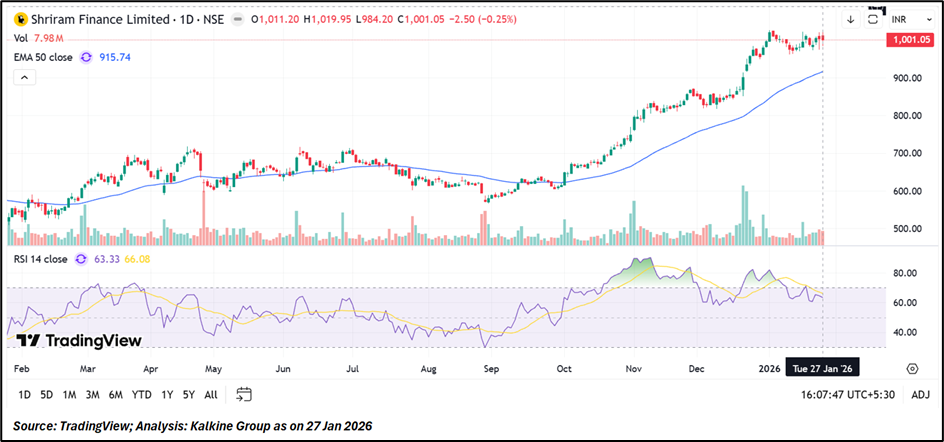The image size is (944, 442).
Task: Click the TradingView logo on chart
Action: [x=79, y=340]
